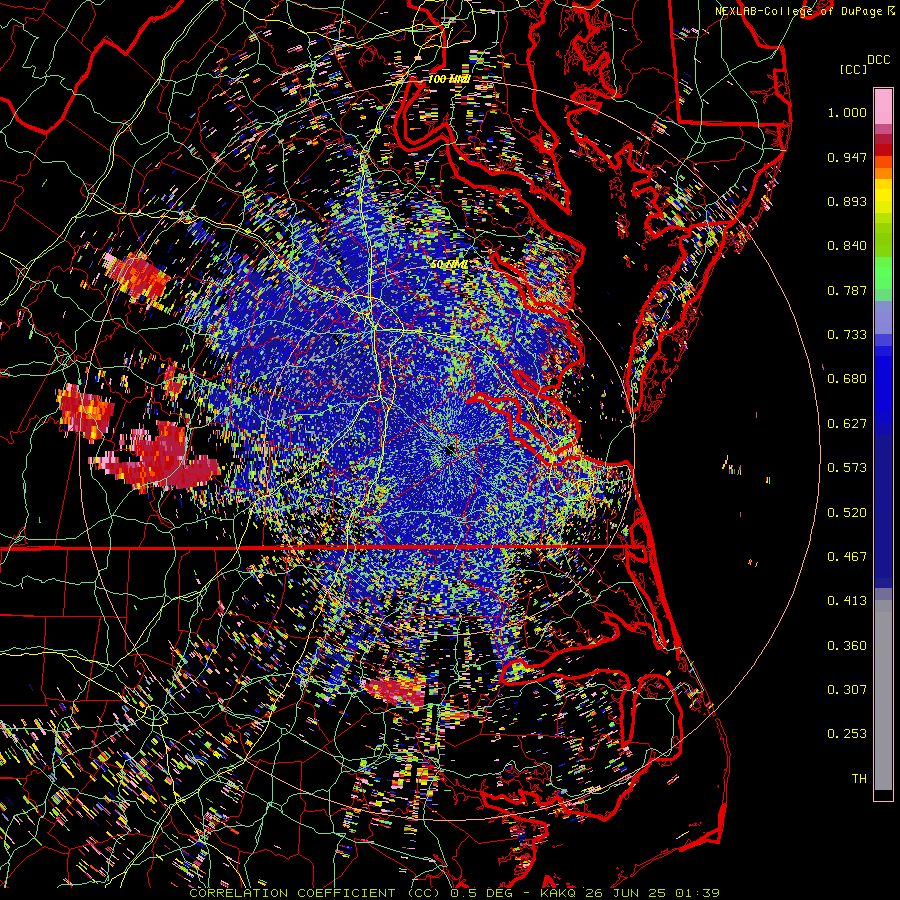This screenshot has width=900, height=900.
Task: Click the 0.733 scale label
Action: click(x=847, y=335)
